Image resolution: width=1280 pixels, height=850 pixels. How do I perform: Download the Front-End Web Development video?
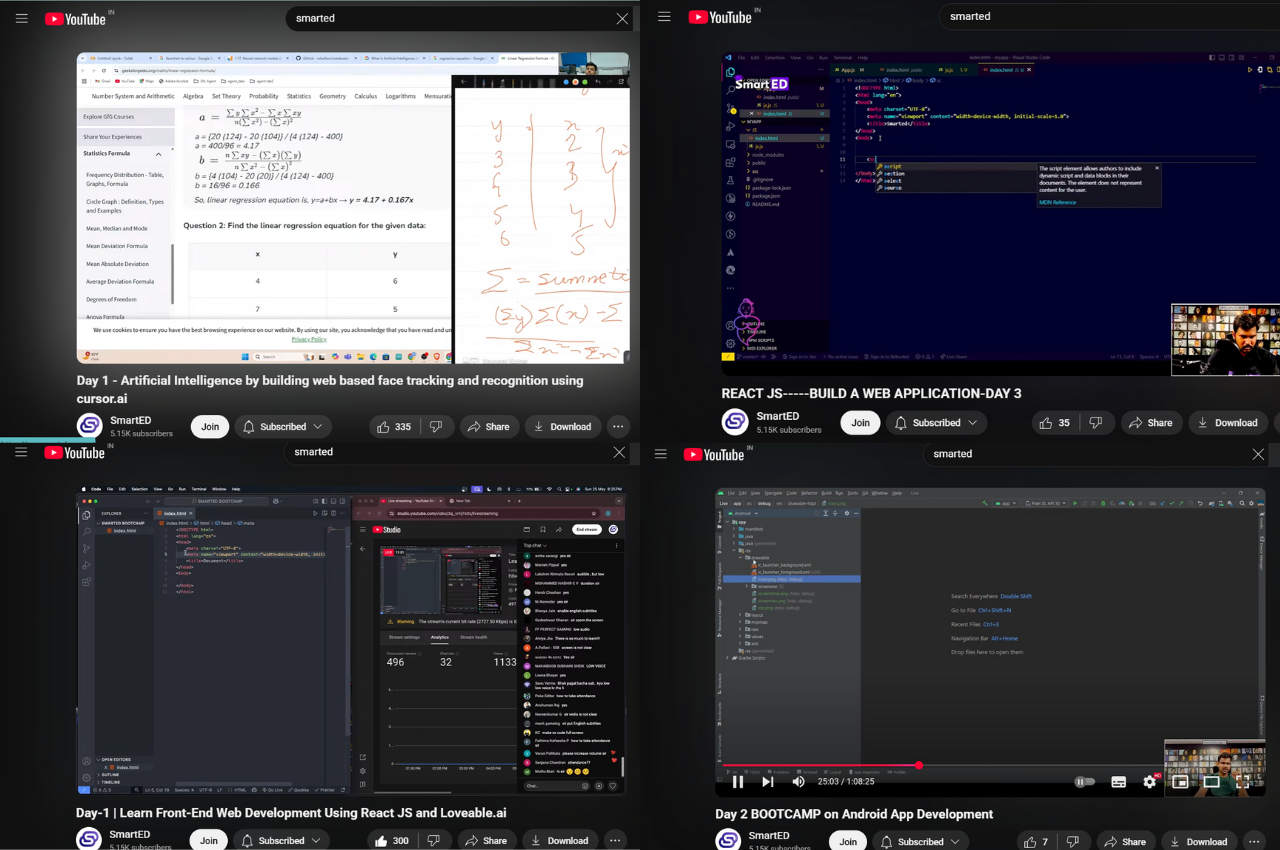(560, 841)
